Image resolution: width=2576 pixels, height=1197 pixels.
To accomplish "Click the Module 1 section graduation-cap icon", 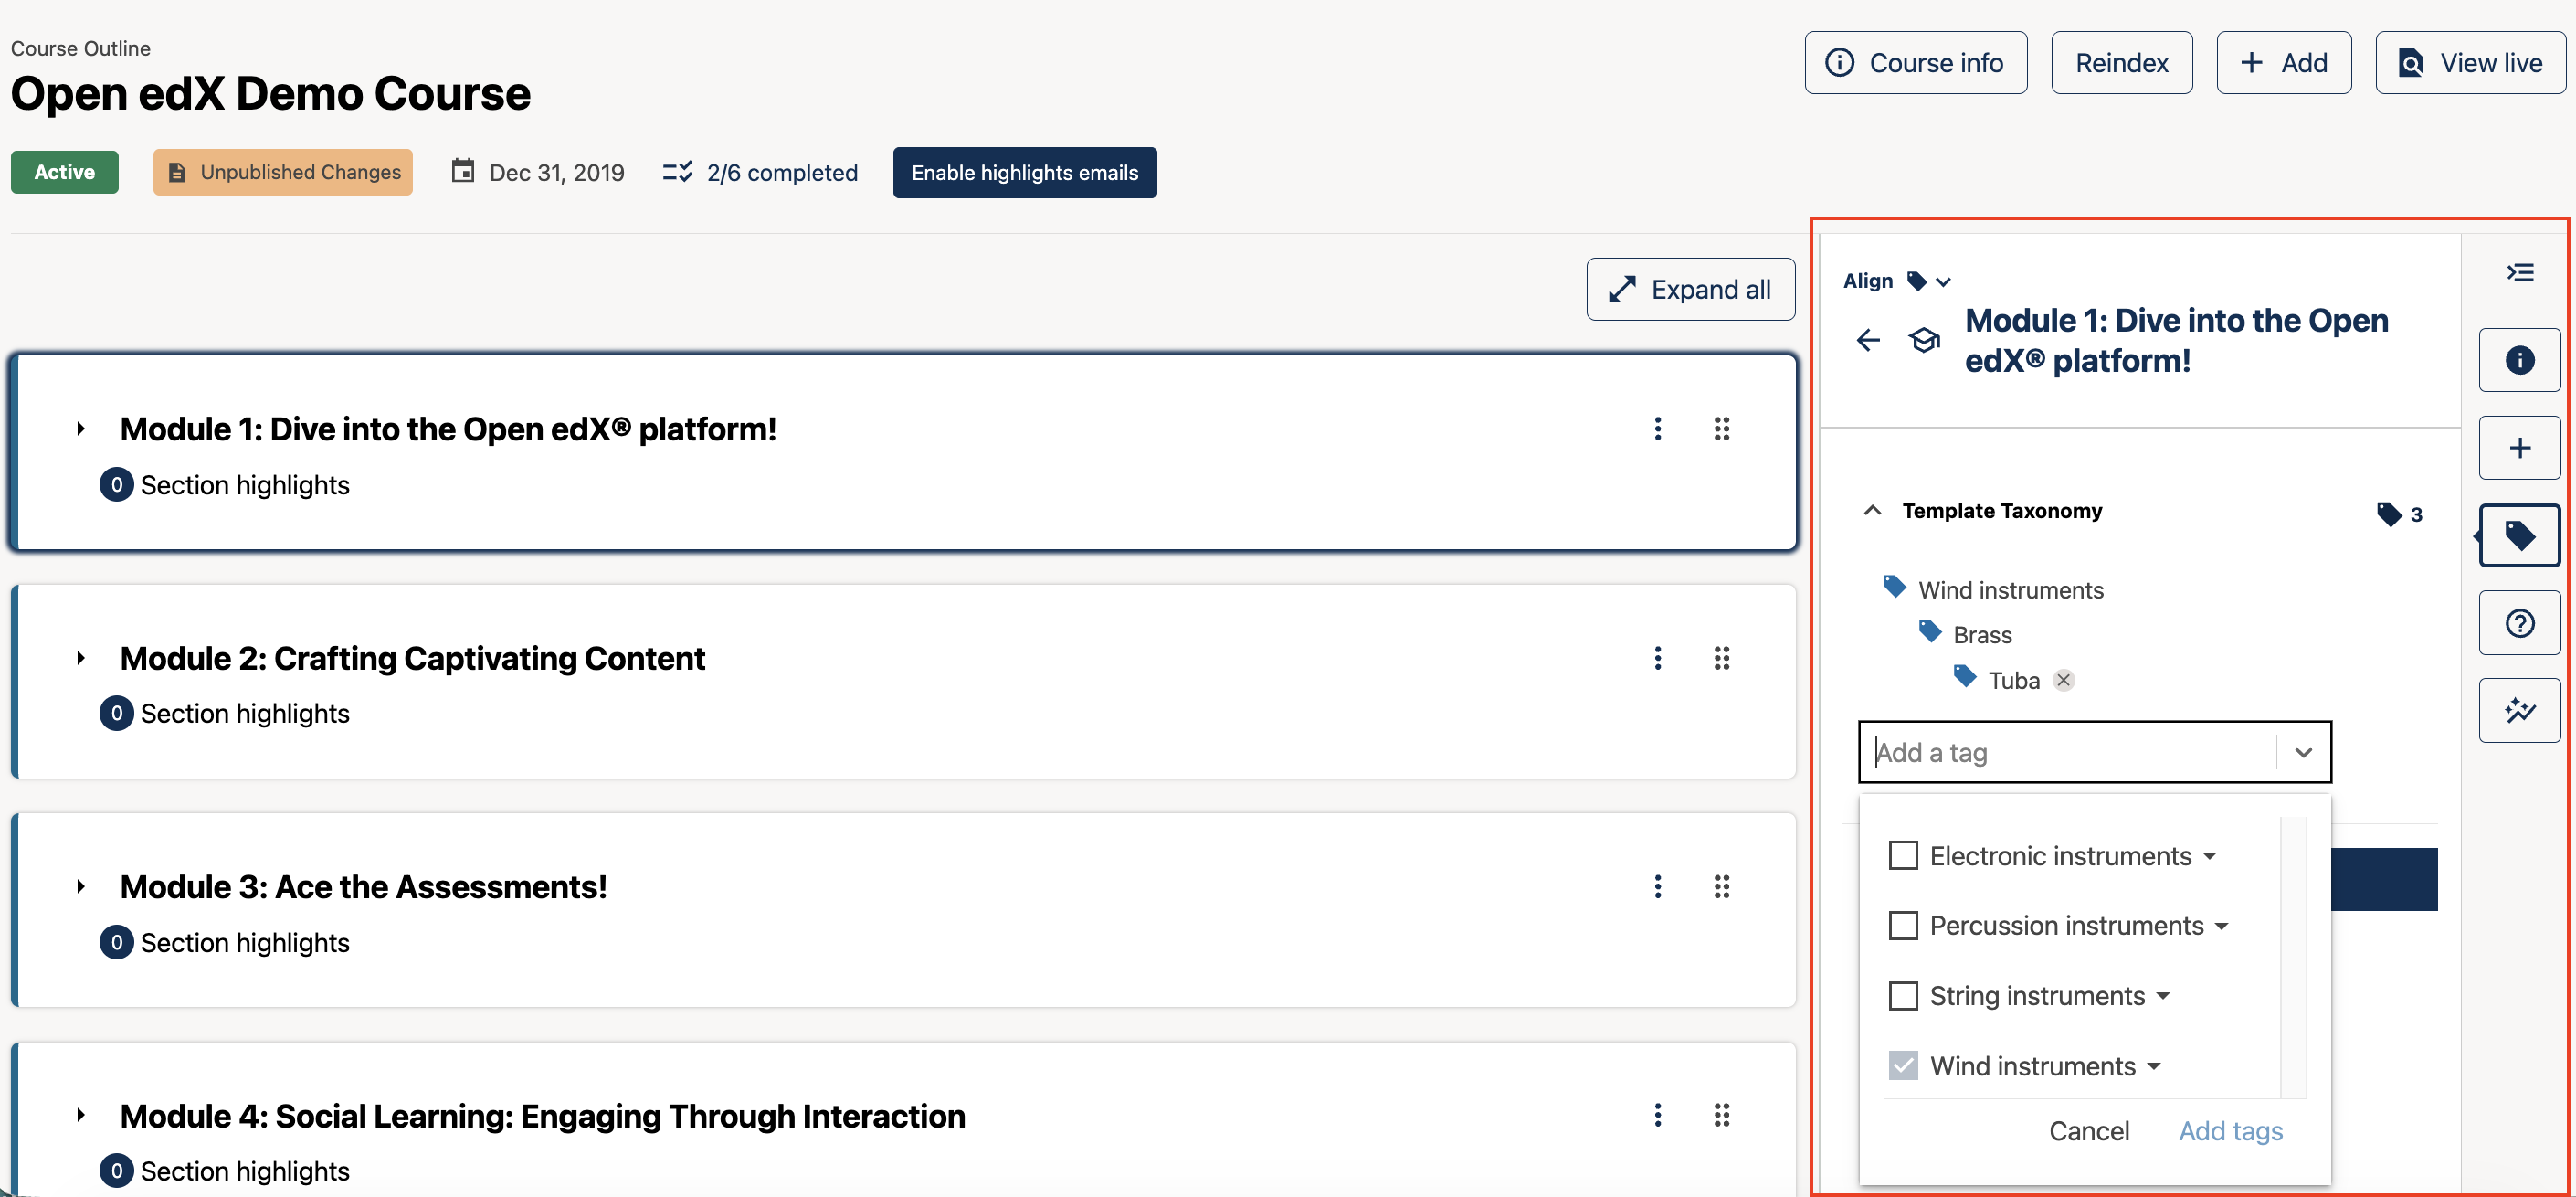I will (x=1924, y=340).
